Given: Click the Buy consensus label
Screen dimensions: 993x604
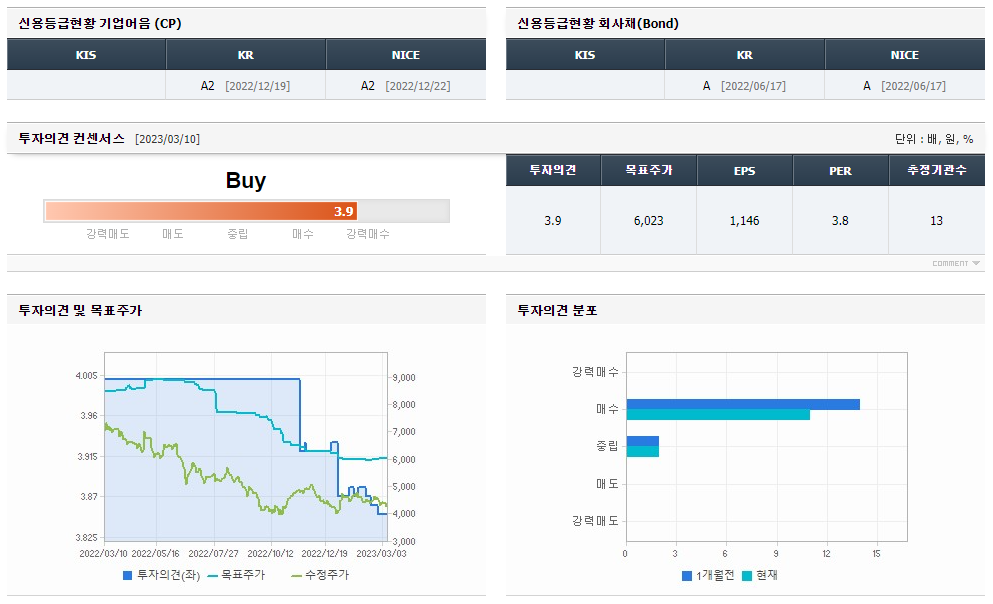Looking at the screenshot, I should point(246,180).
